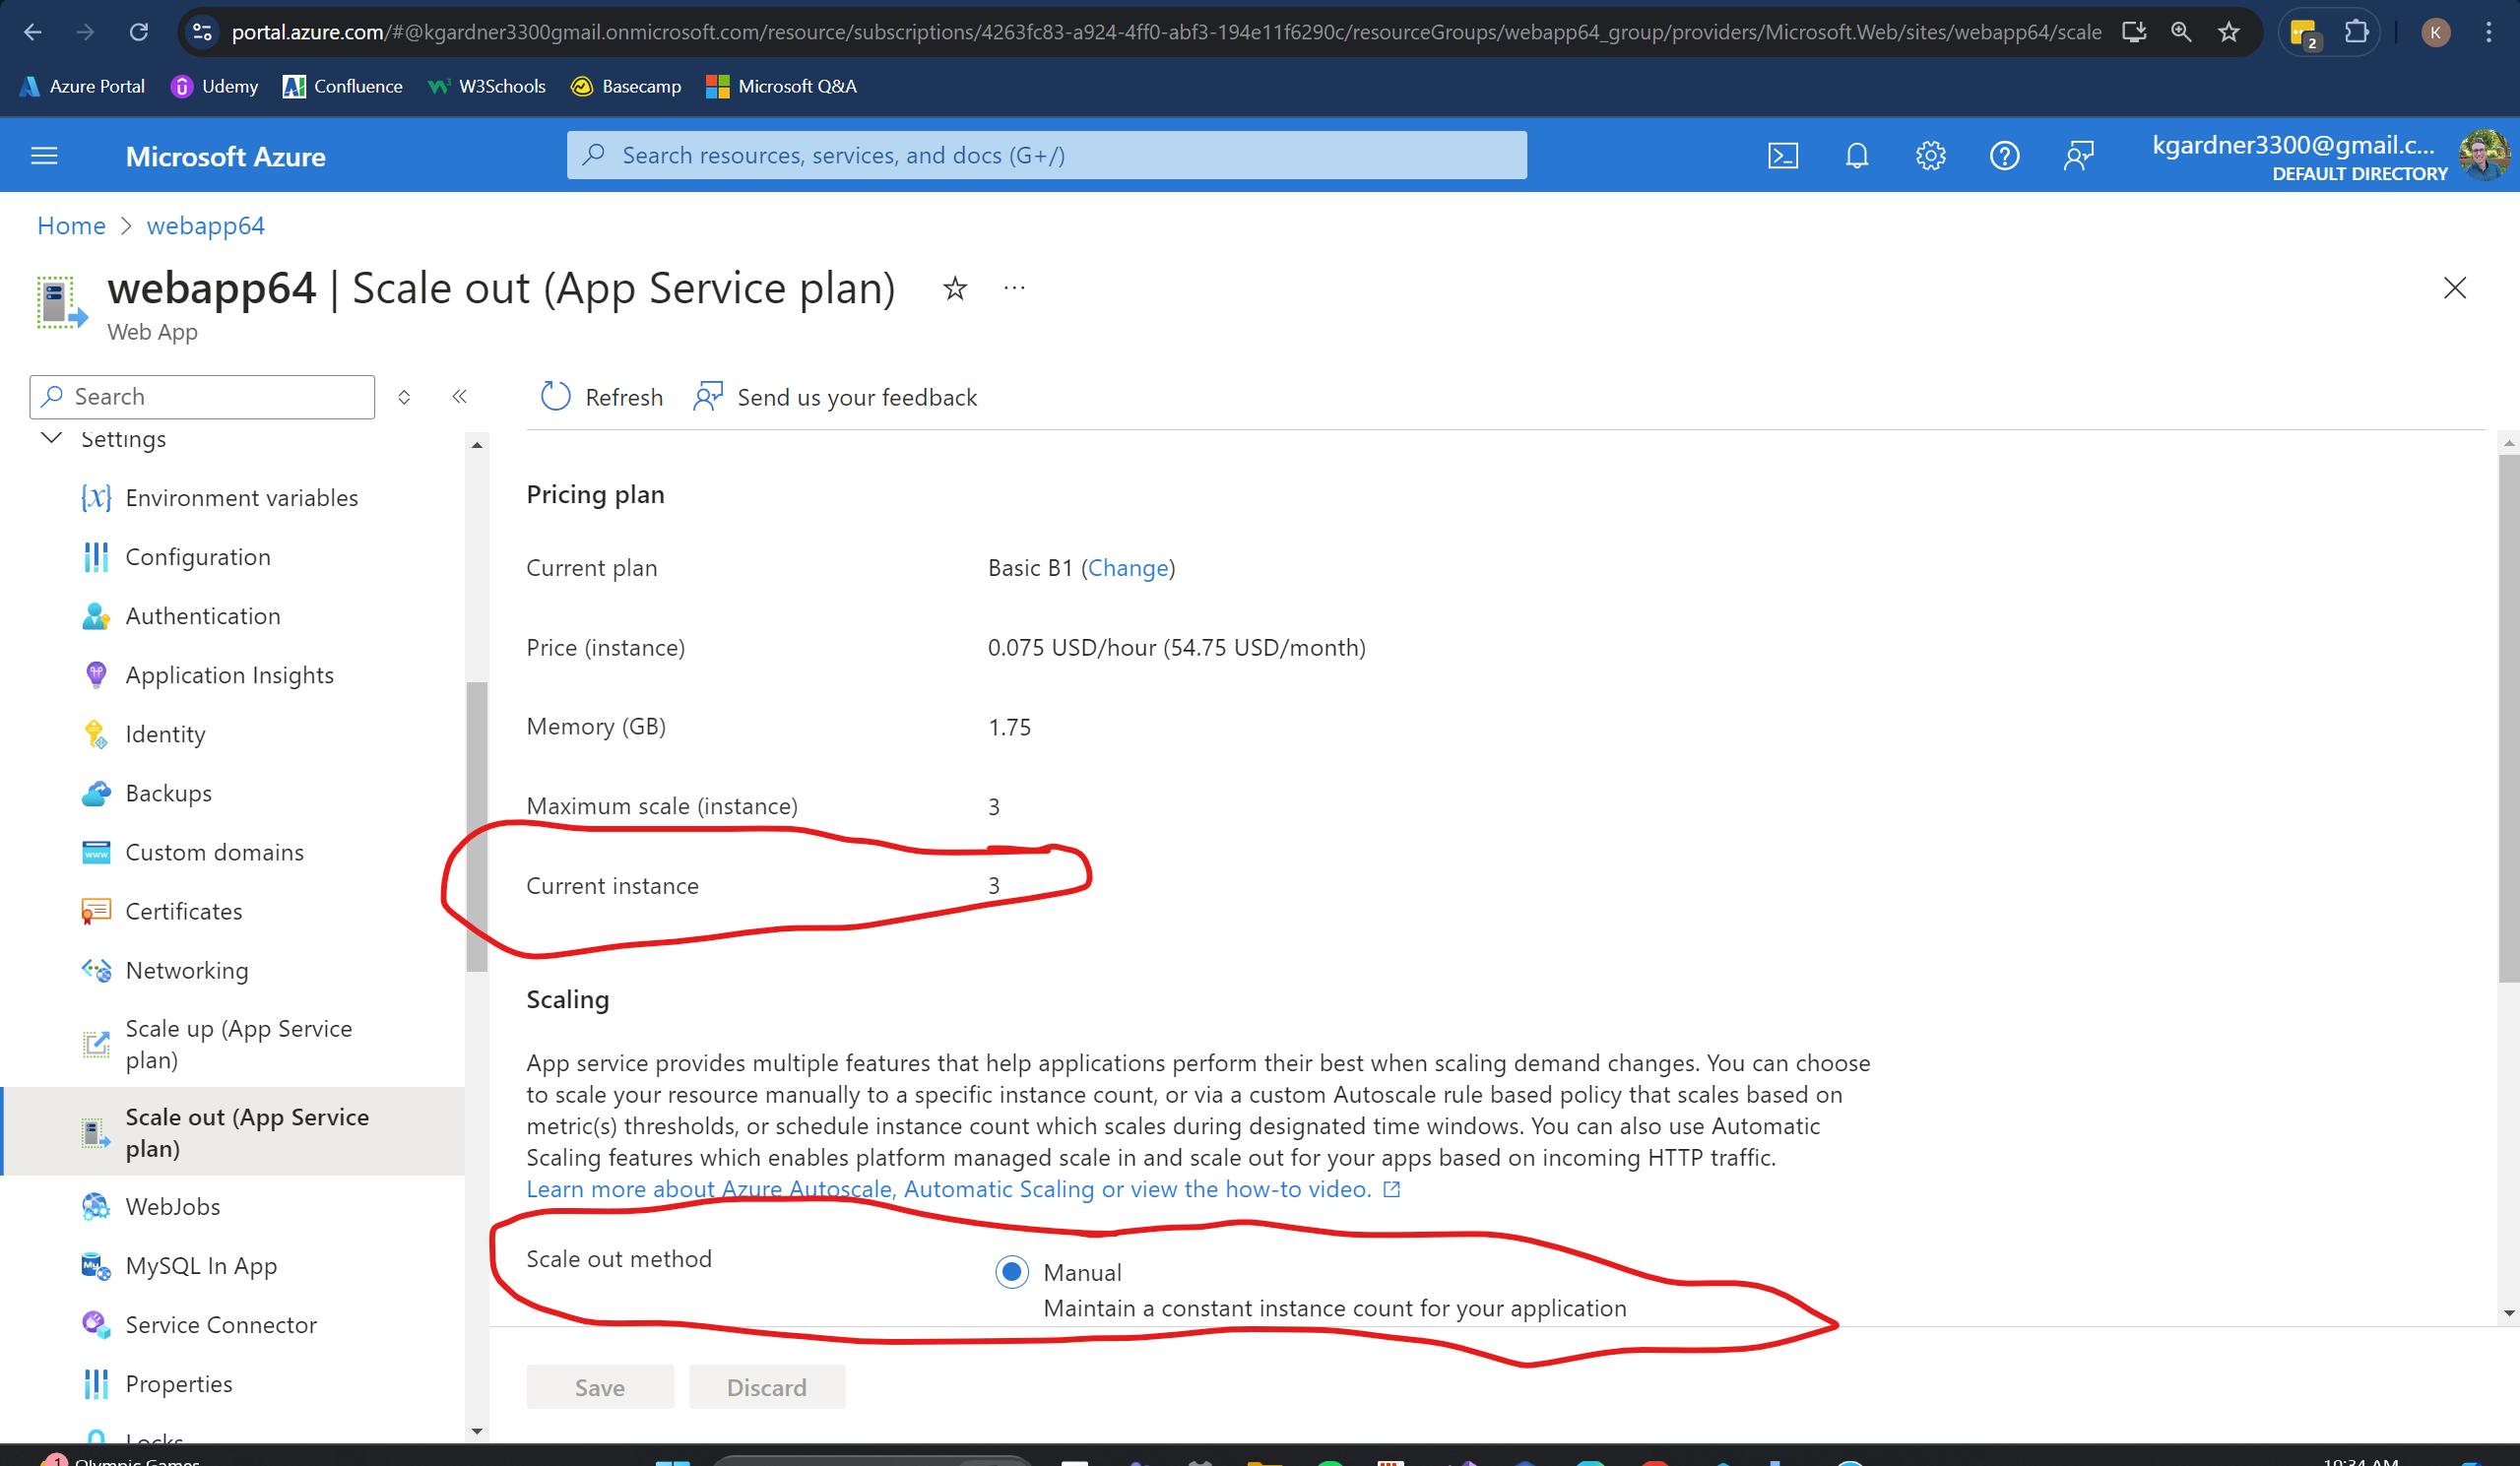This screenshot has width=2520, height=1466.
Task: Open notifications bell icon
Action: pos(1857,155)
